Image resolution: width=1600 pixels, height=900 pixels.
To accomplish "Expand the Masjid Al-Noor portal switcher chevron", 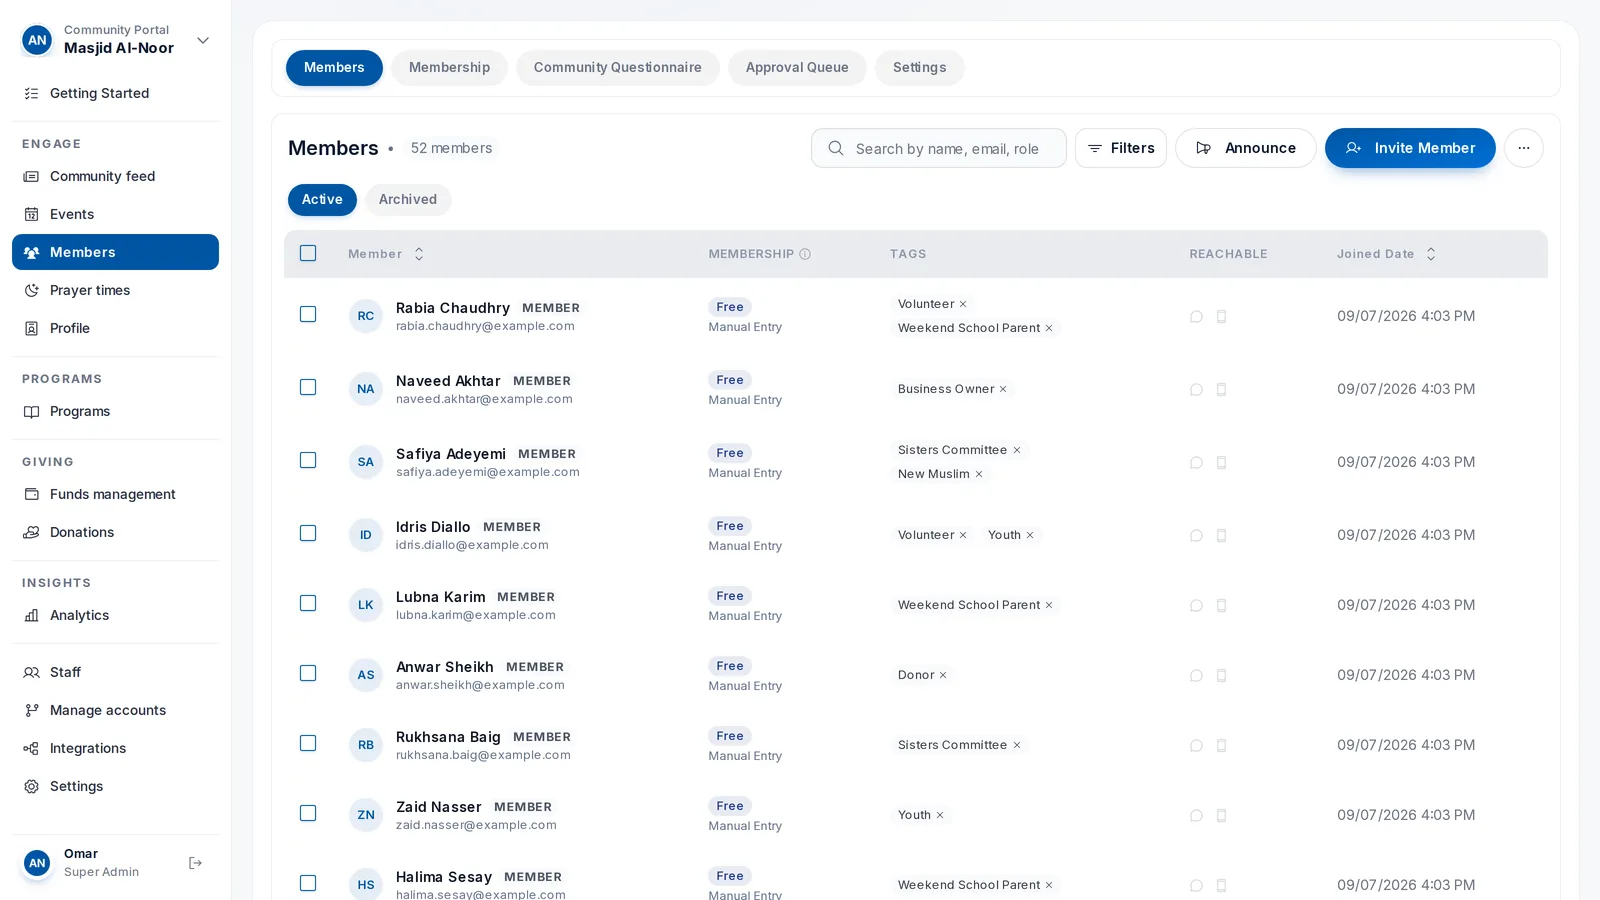I will [203, 40].
